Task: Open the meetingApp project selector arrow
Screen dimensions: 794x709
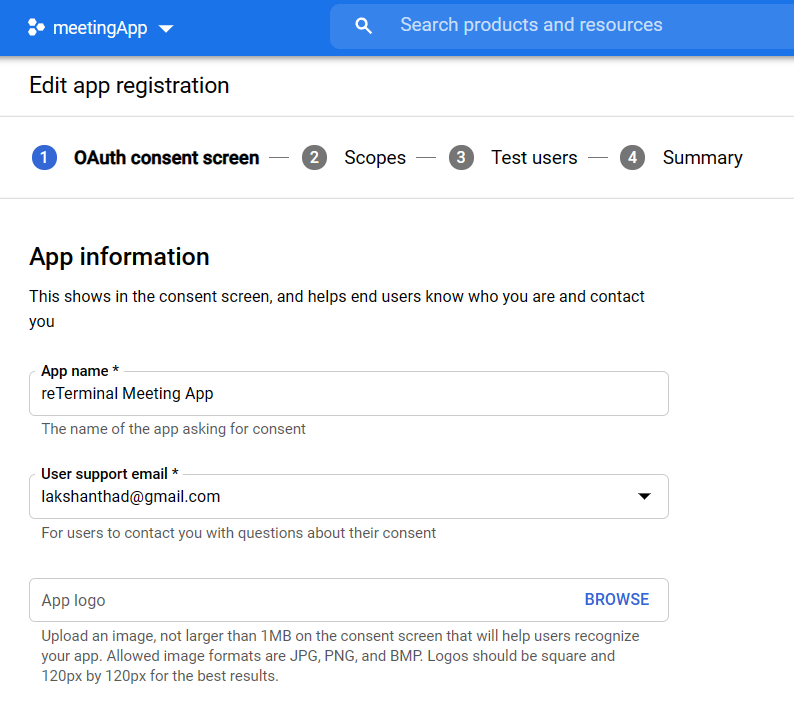Action: [166, 28]
